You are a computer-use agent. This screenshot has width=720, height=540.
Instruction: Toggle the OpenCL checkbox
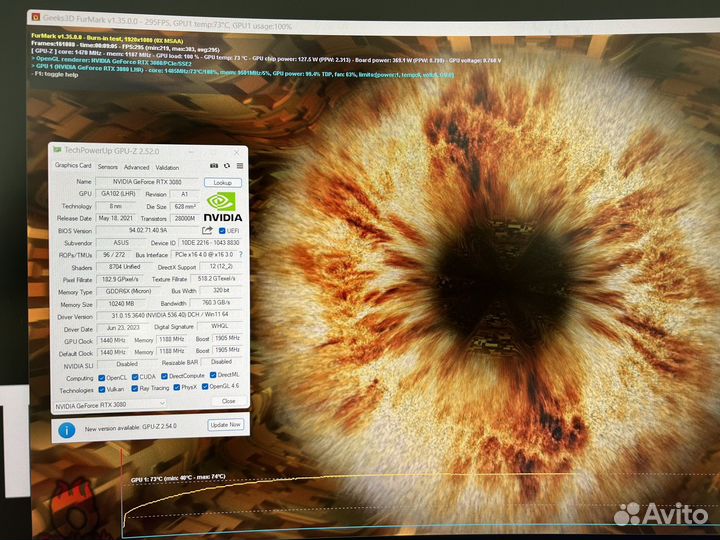tap(102, 378)
